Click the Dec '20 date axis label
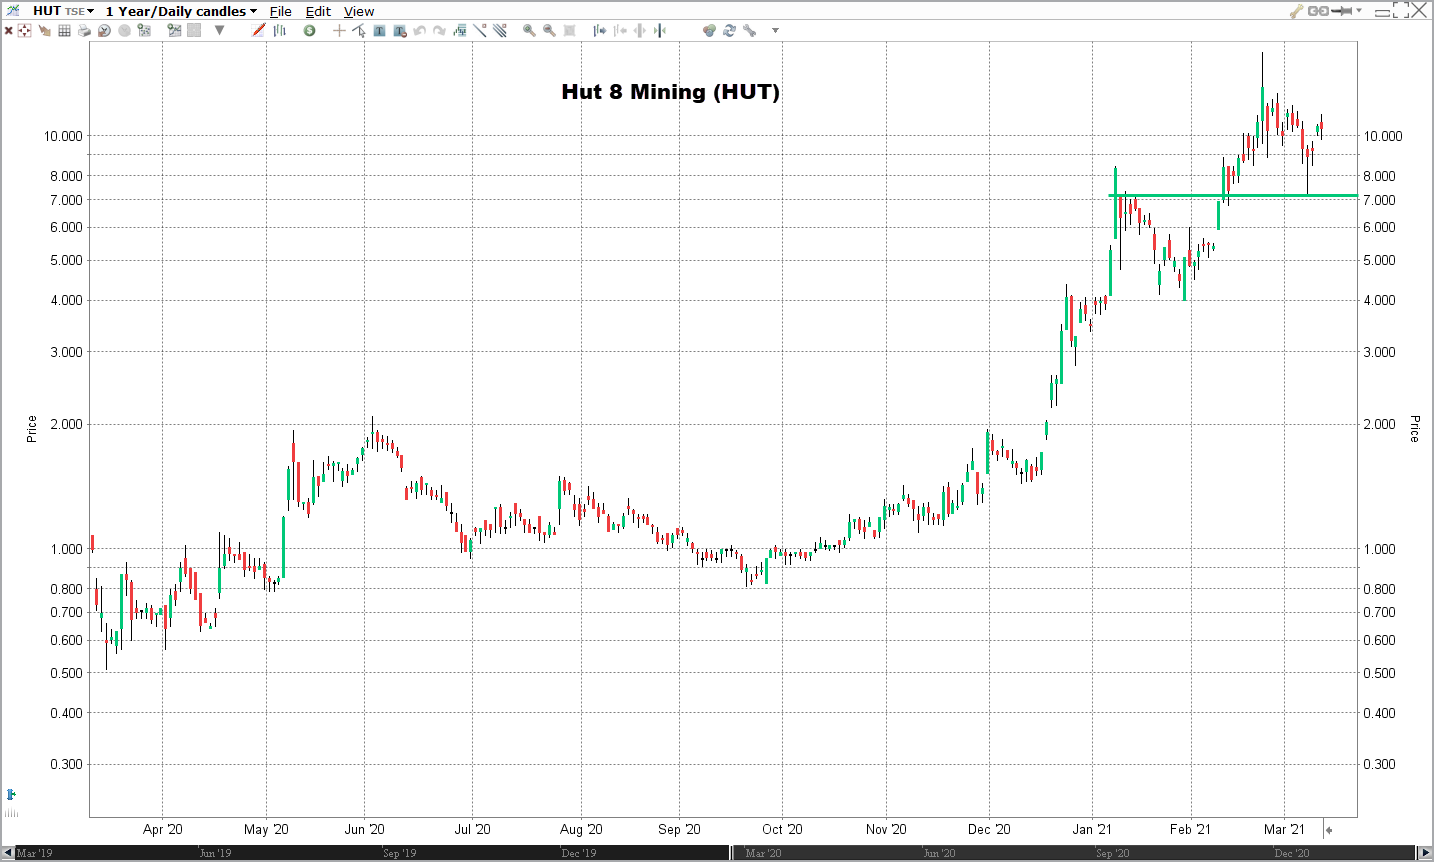The width and height of the screenshot is (1434, 862). (x=989, y=829)
